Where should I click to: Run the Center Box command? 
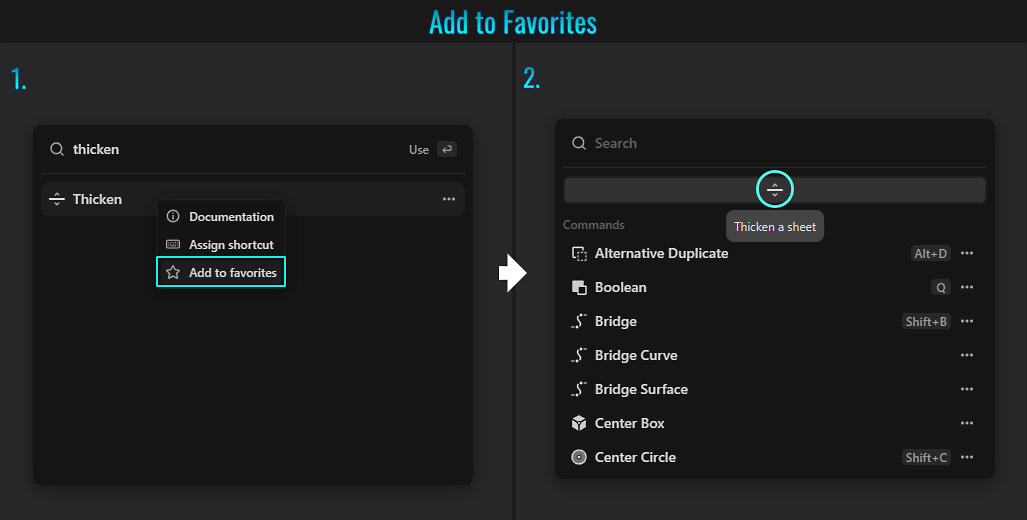[775, 424]
